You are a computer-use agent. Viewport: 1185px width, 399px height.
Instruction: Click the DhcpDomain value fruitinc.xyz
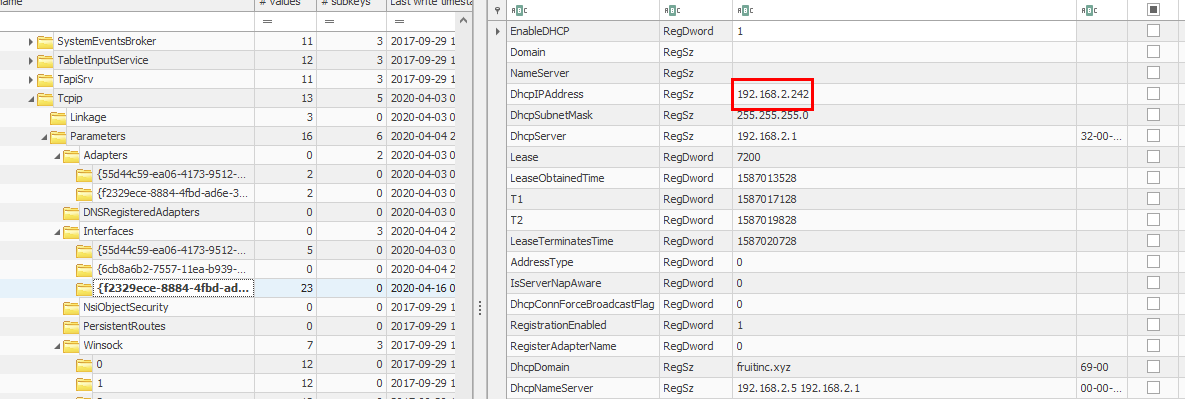pyautogui.click(x=763, y=367)
